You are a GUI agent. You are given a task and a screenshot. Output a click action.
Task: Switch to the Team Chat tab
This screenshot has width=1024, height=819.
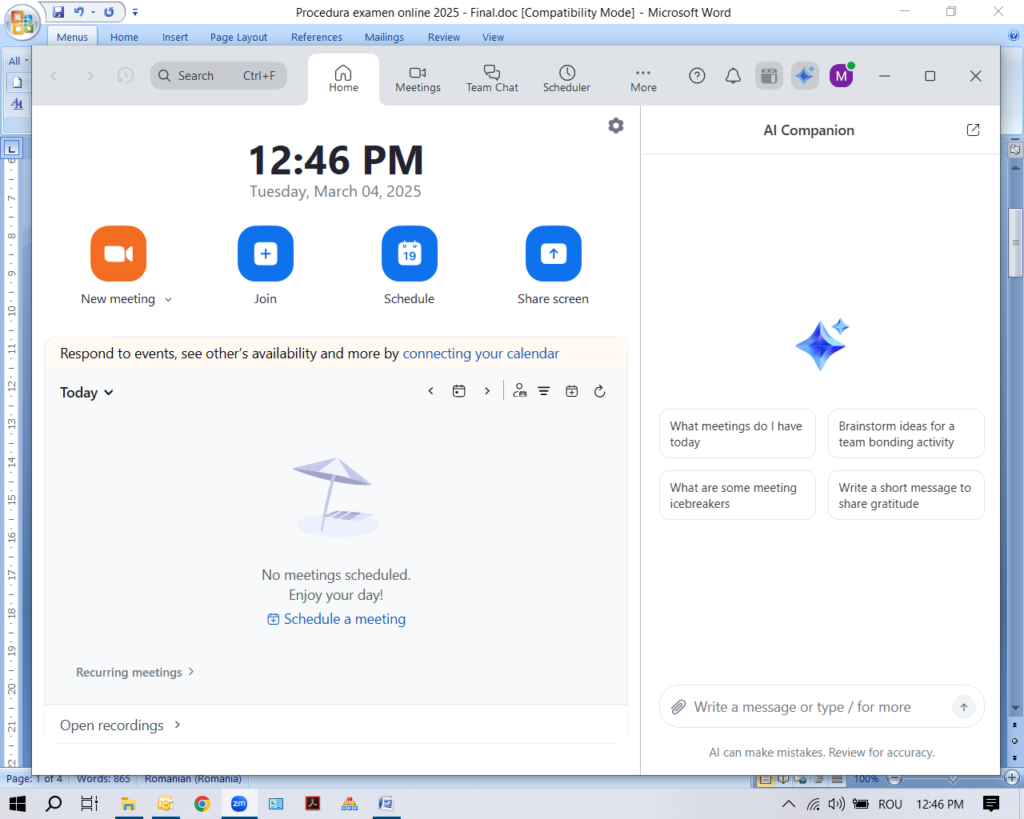492,79
